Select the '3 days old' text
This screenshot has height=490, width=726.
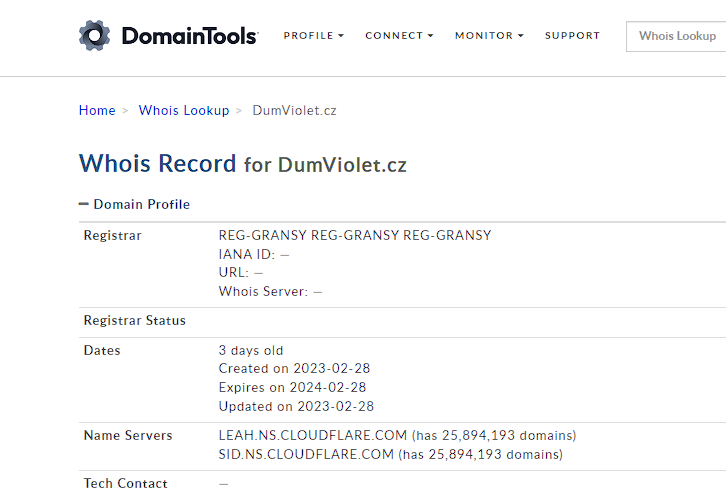[250, 351]
